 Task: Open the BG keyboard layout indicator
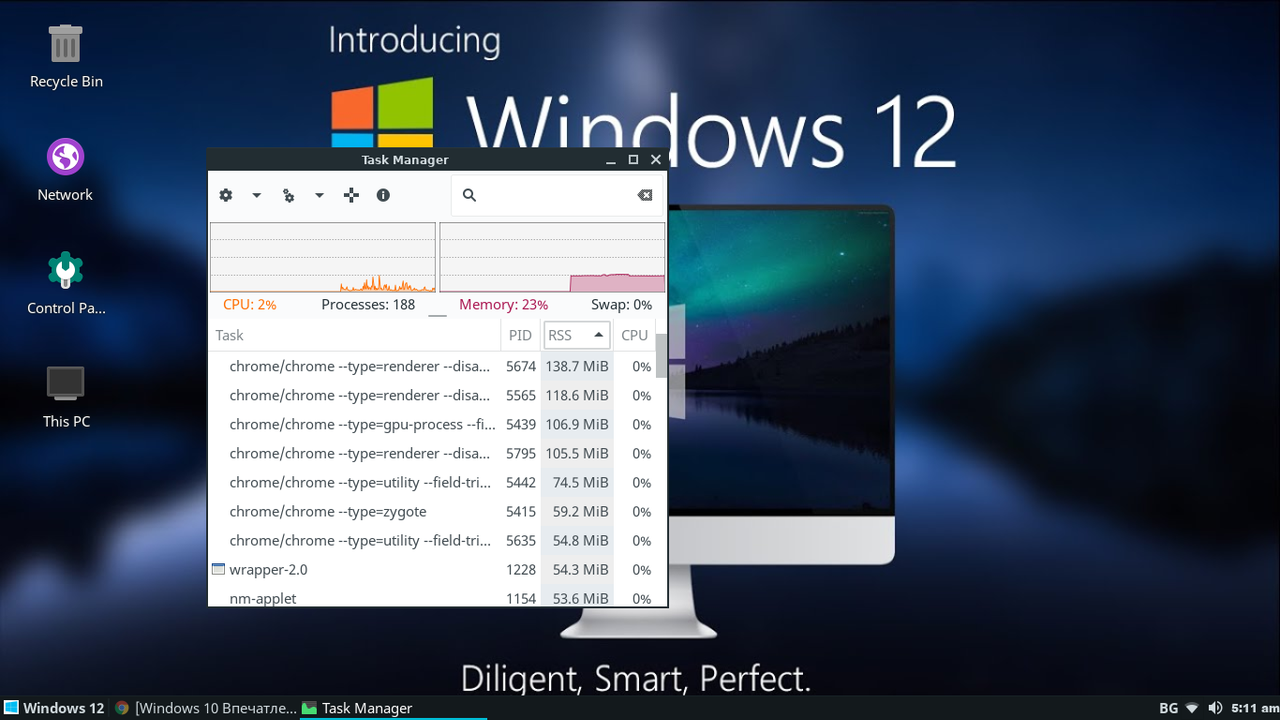point(1168,708)
